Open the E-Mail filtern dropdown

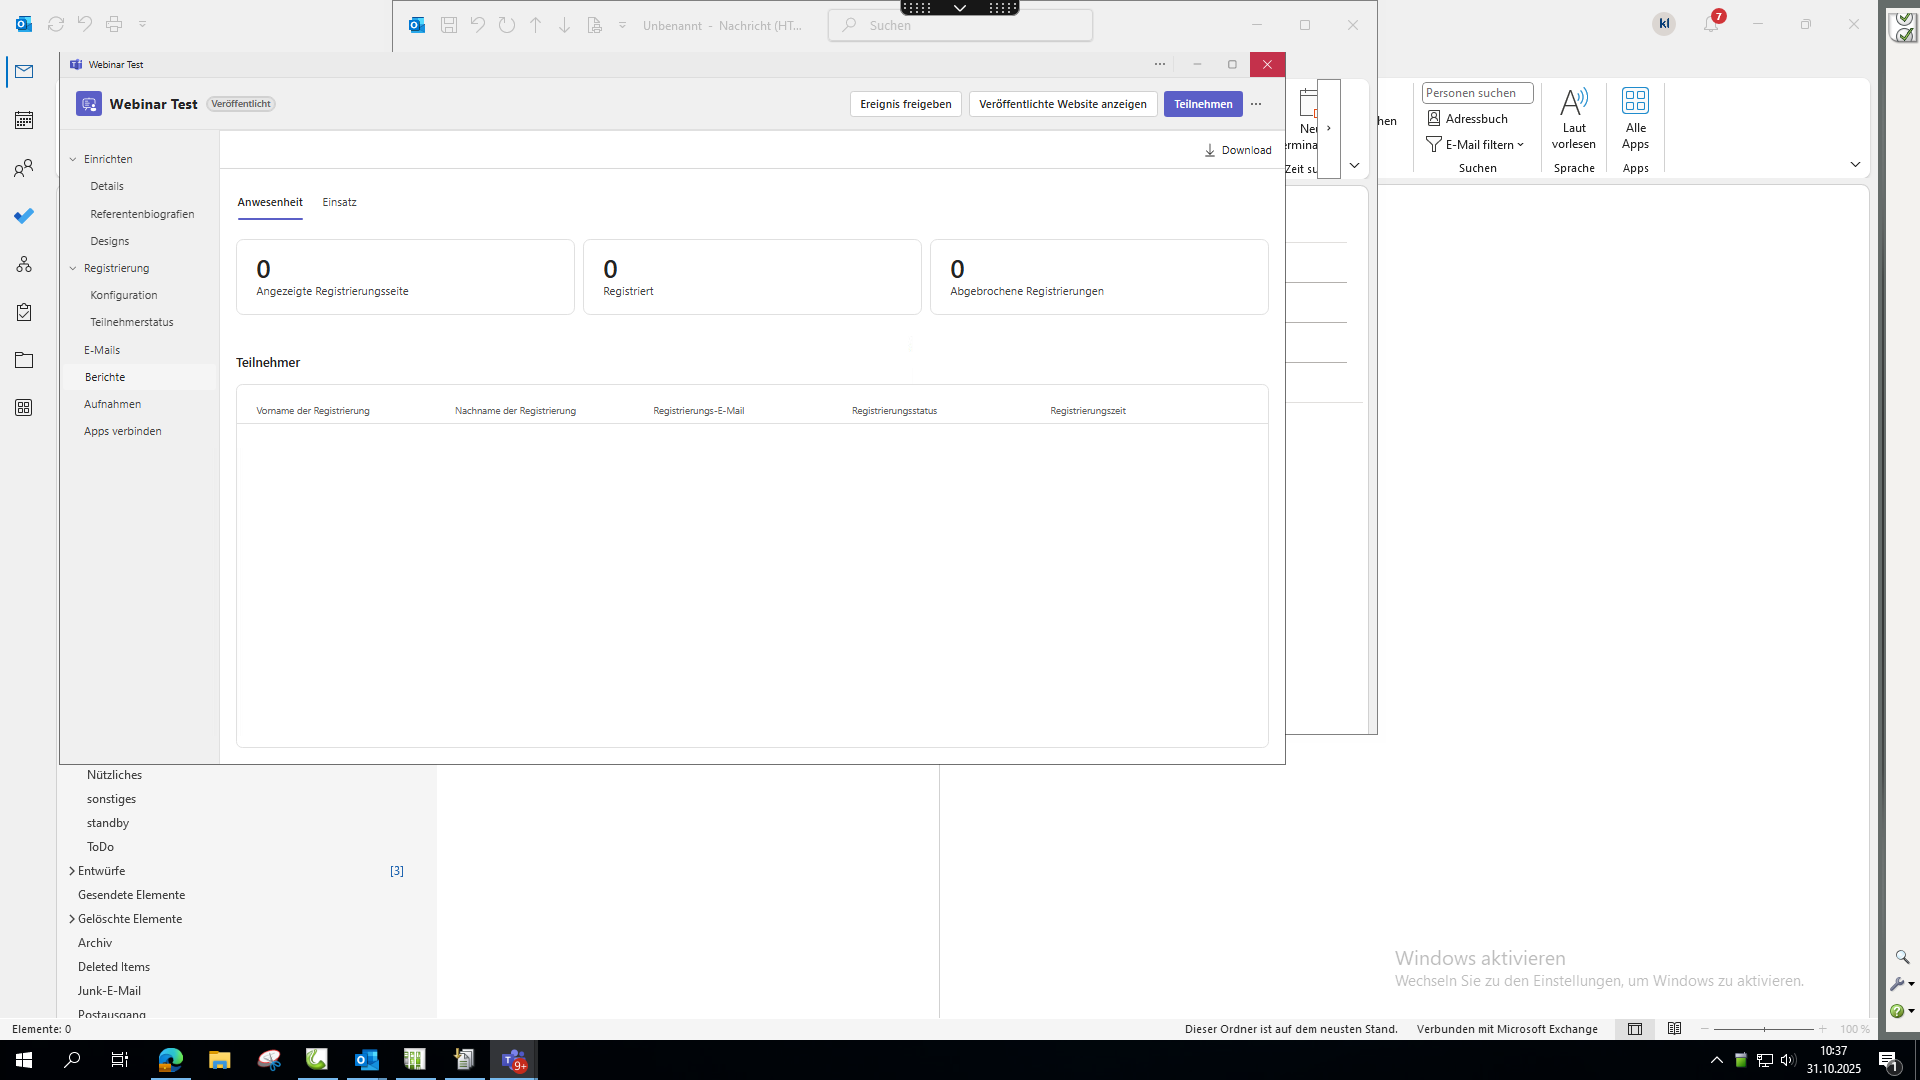click(1476, 145)
